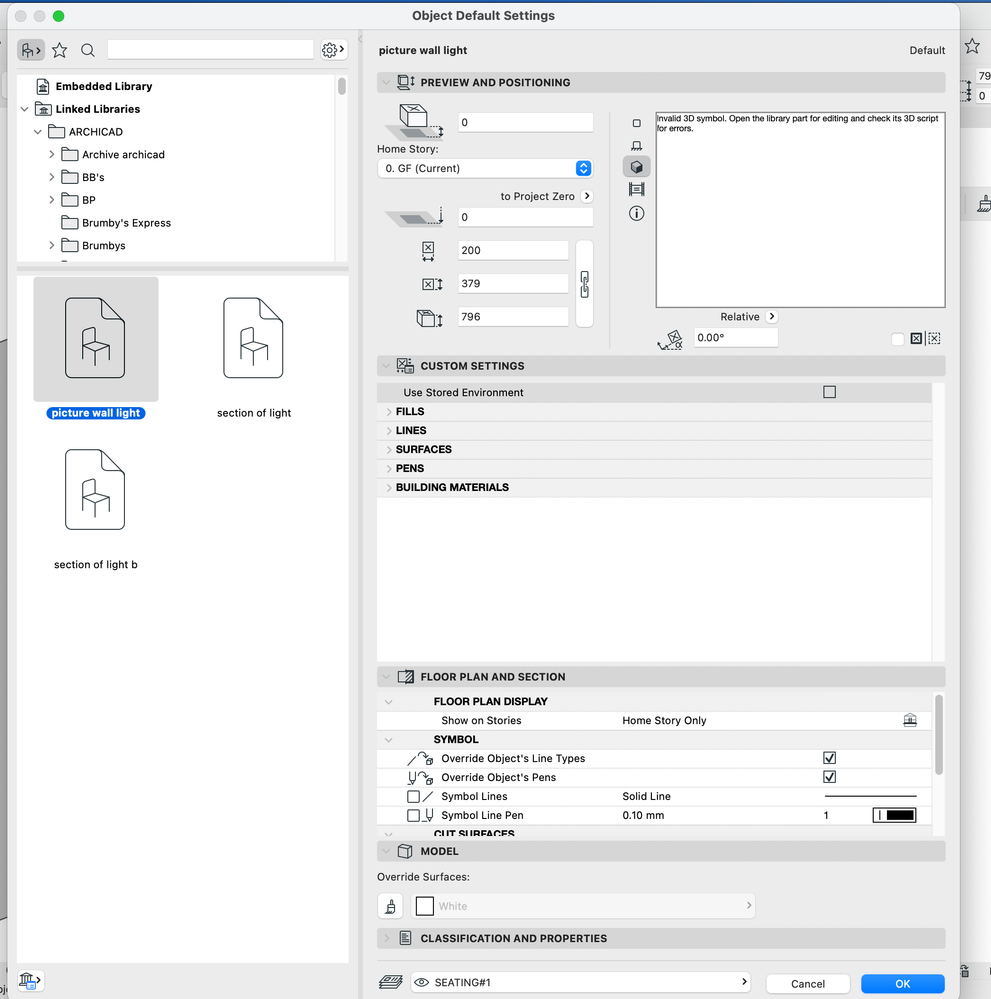Expand FILLS parameter group
This screenshot has height=999, width=991.
pos(388,412)
